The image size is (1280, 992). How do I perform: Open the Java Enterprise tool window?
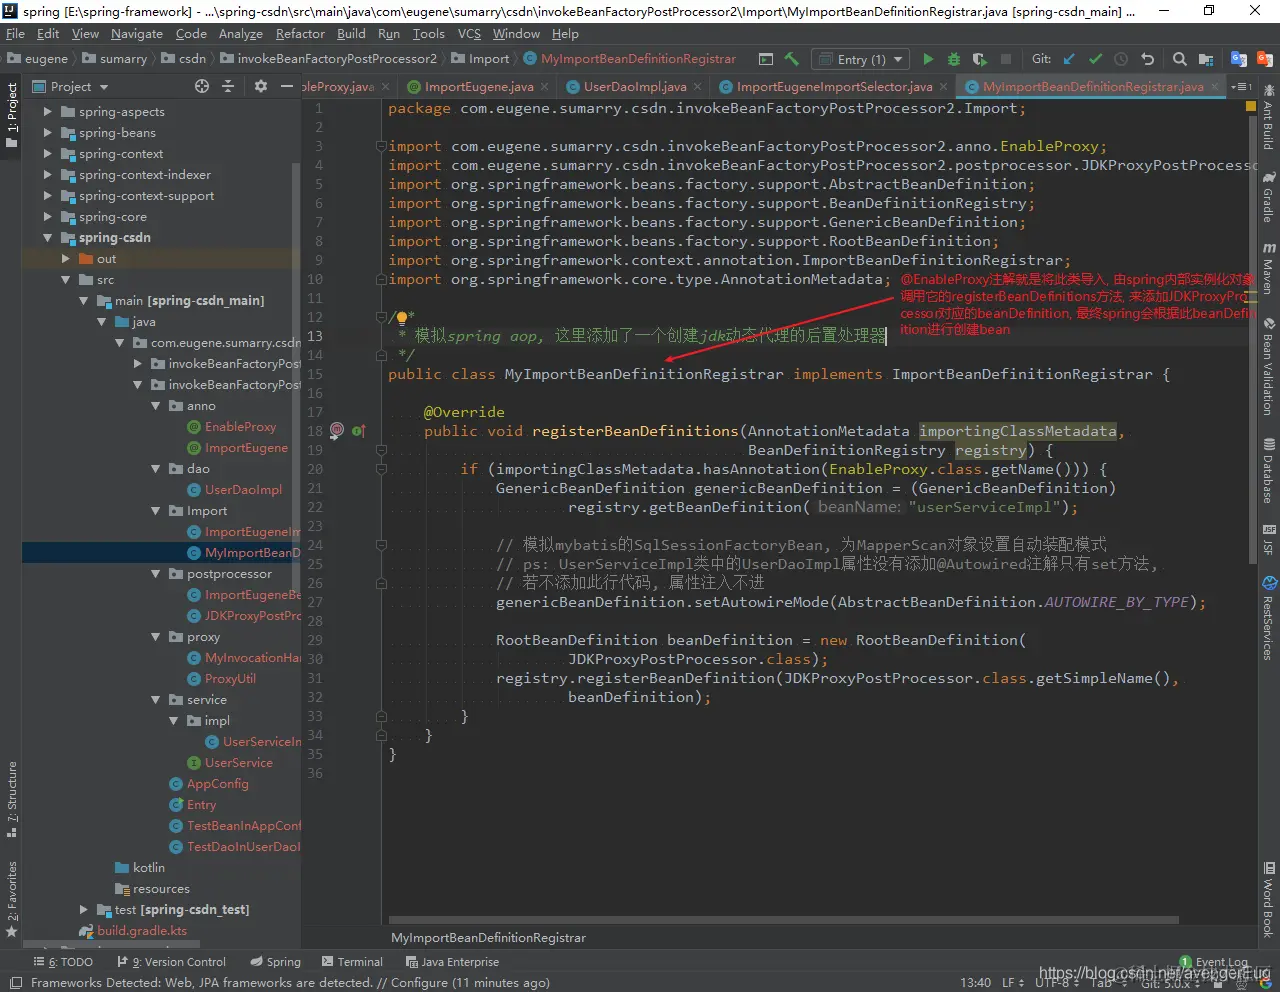click(452, 962)
